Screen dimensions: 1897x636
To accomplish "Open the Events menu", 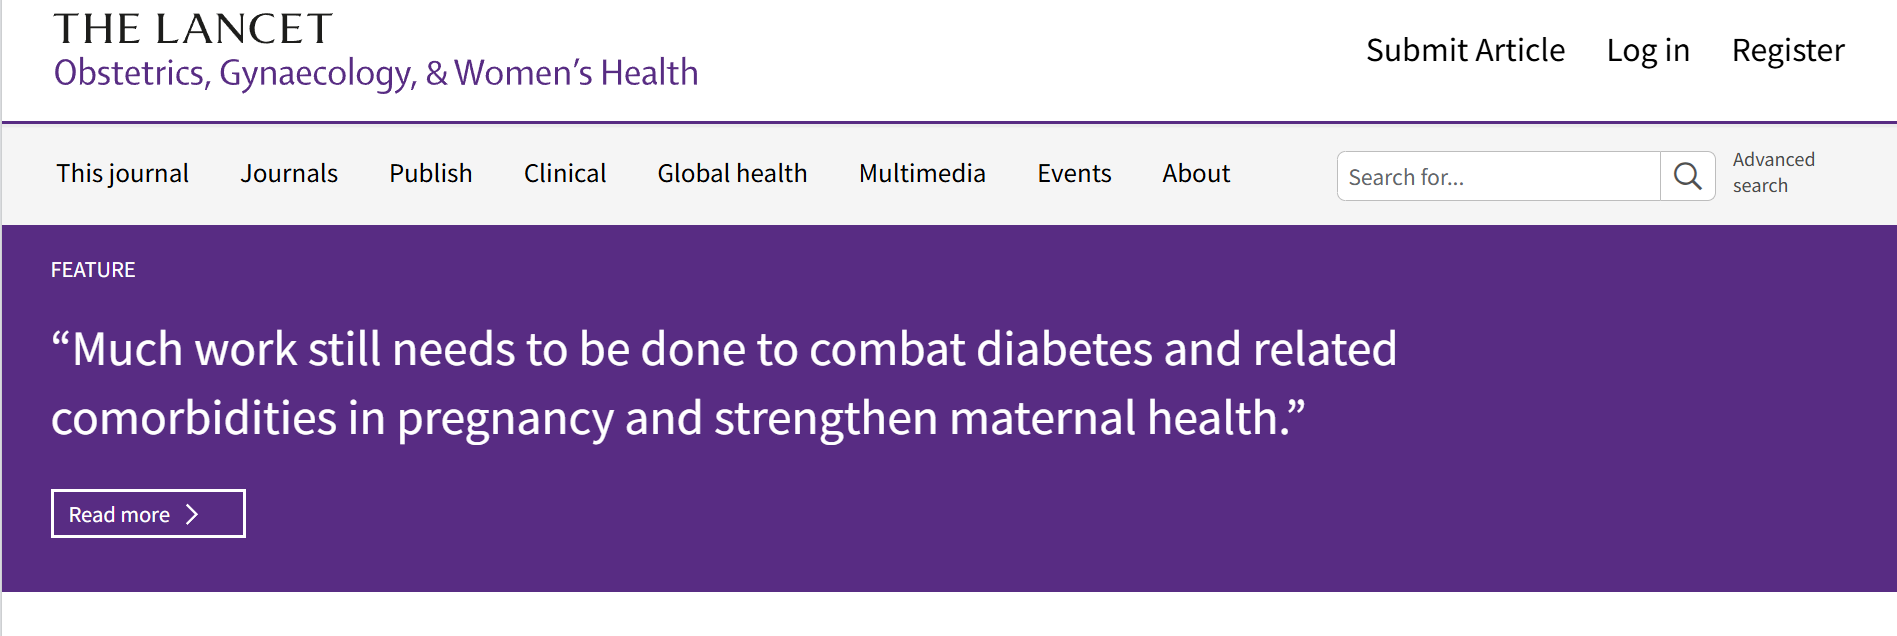I will click(1074, 173).
